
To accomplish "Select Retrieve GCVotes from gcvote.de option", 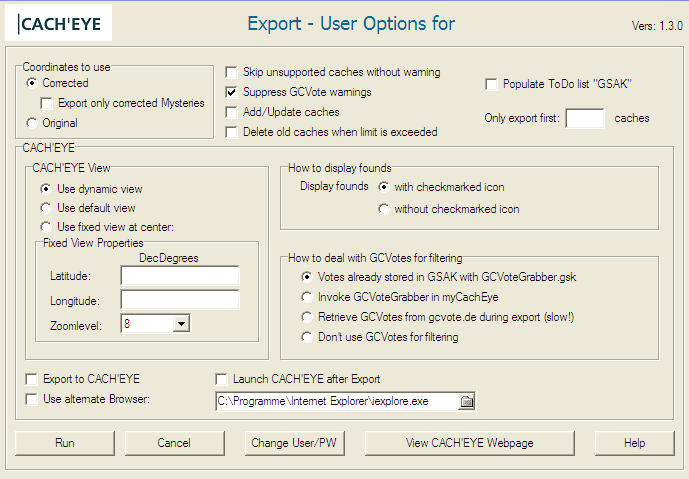I will point(307,317).
